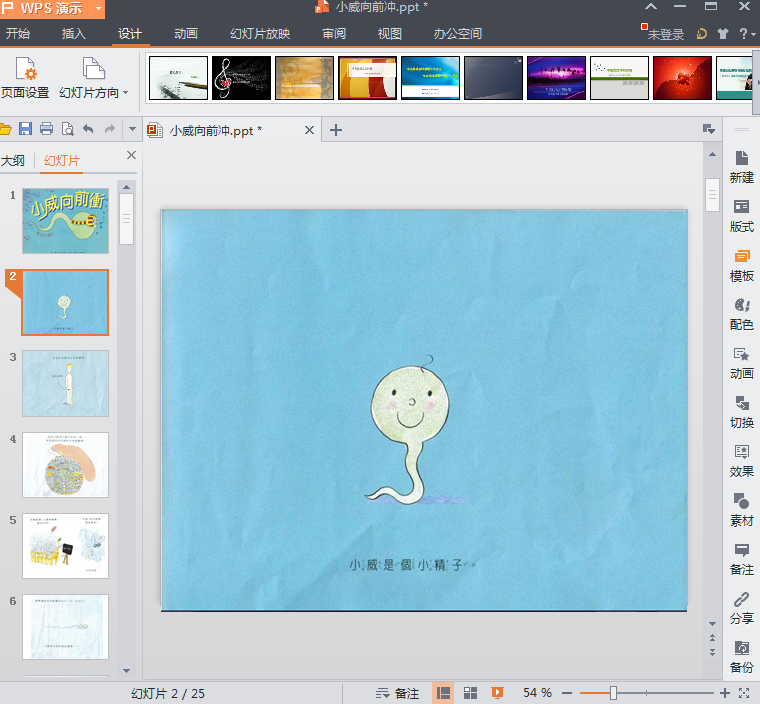760x704 pixels.
Task: Click the save icon in quick toolbar
Action: [24, 129]
